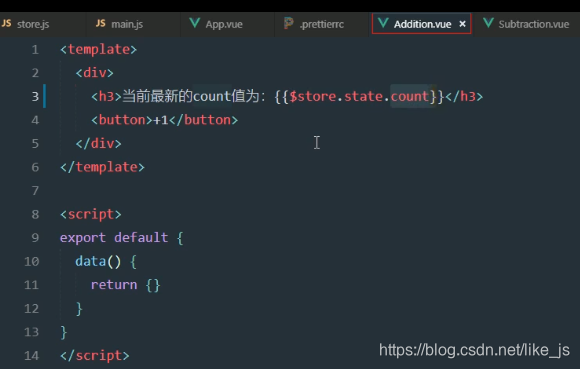Click the closing </button> tag on line 4
Image resolution: width=580 pixels, height=369 pixels.
[203, 120]
